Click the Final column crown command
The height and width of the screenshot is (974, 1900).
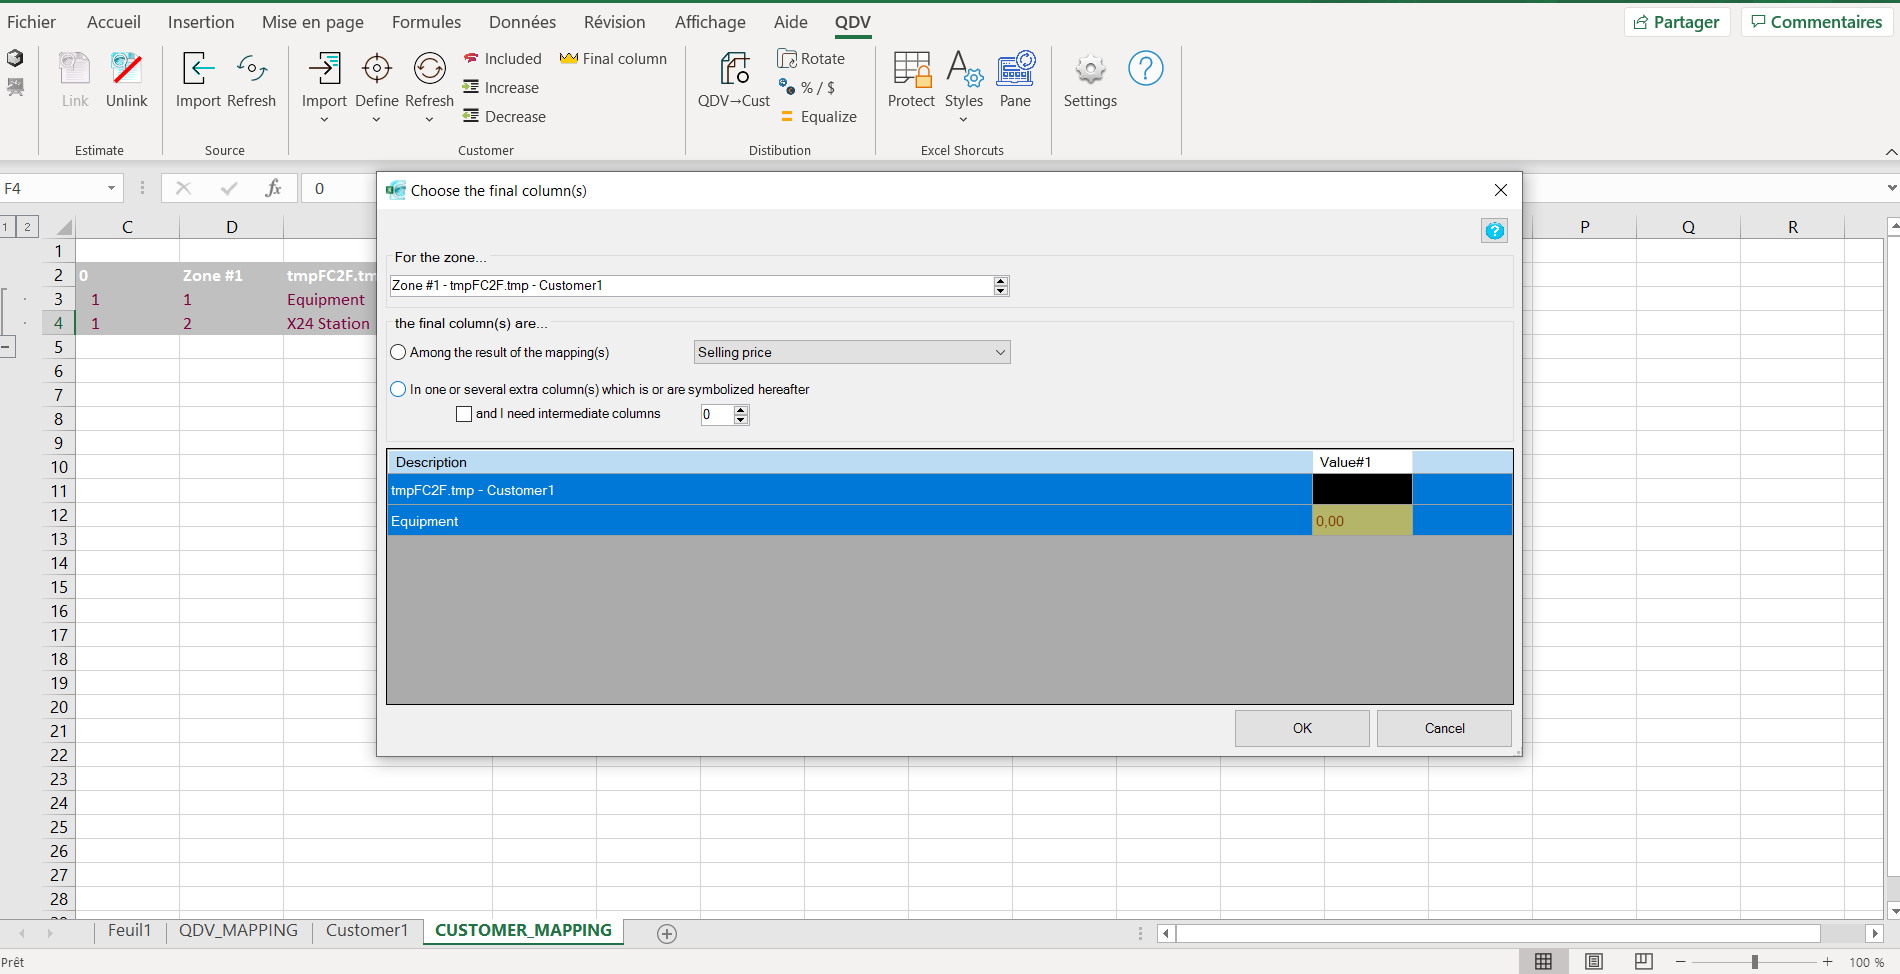[x=613, y=59]
